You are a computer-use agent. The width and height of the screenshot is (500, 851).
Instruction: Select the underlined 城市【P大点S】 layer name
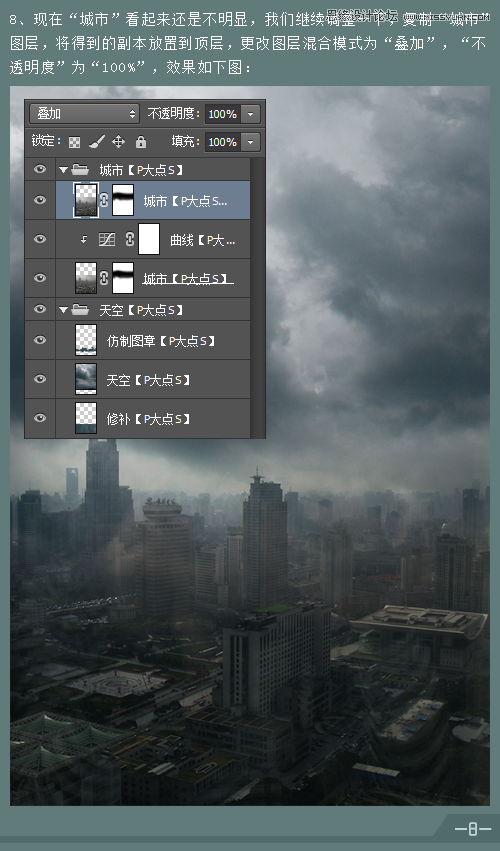point(187,278)
